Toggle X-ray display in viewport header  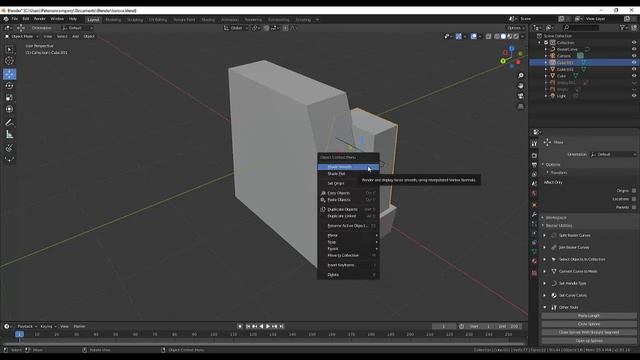click(489, 36)
